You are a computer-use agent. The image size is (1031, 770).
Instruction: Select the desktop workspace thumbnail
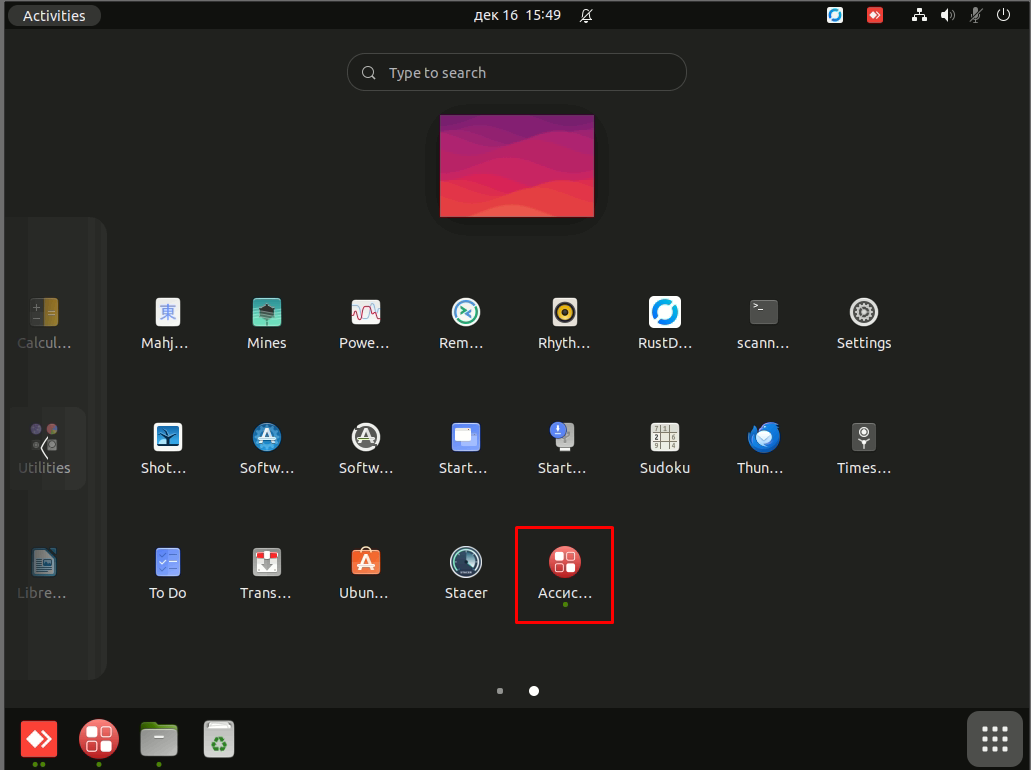tap(517, 165)
